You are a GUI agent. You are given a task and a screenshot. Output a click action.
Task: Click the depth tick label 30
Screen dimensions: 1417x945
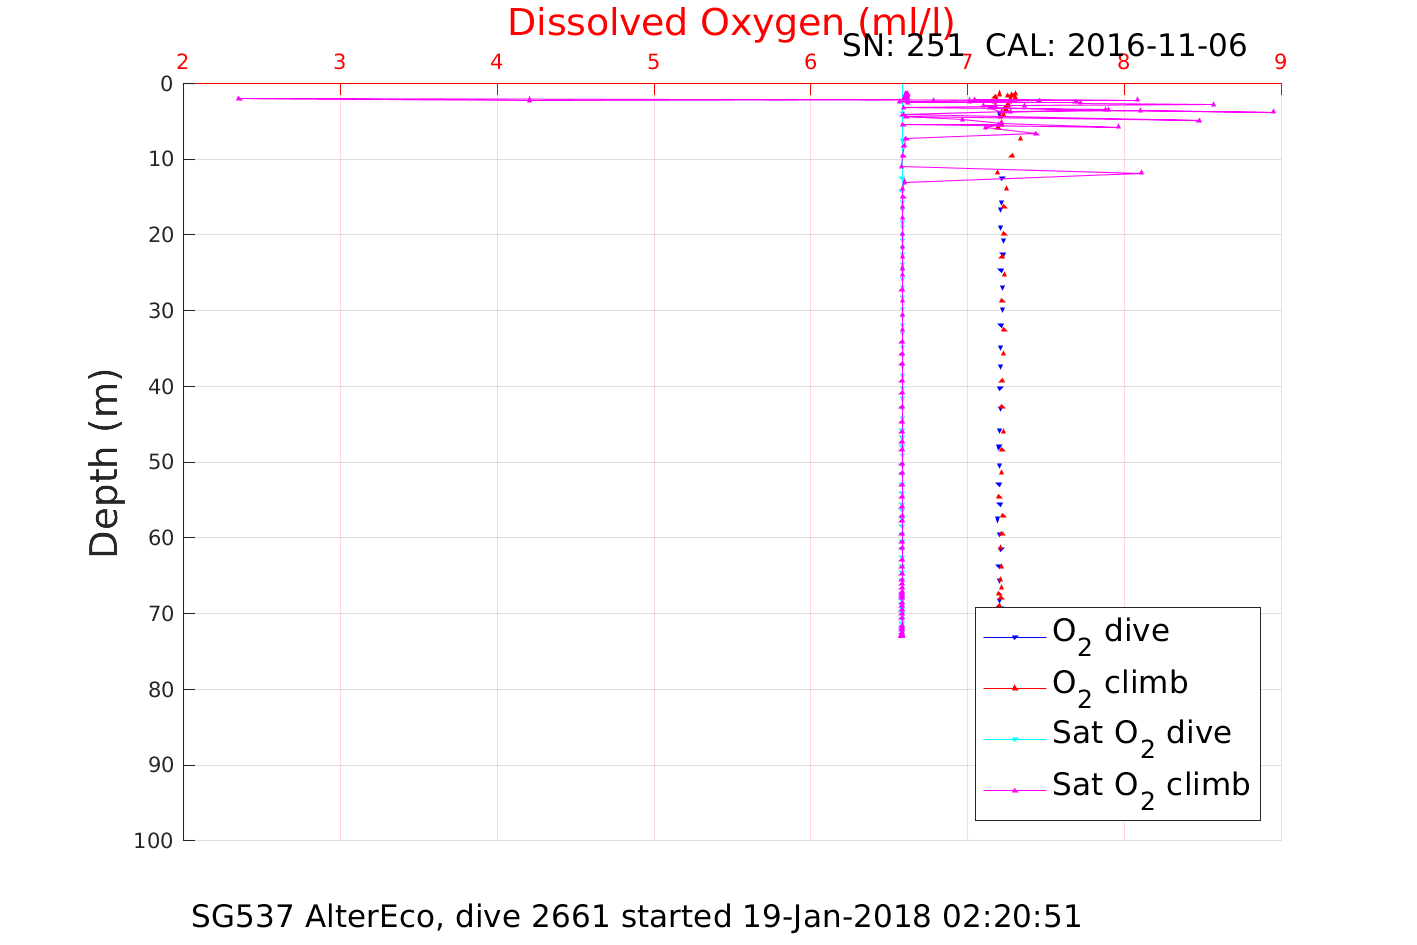(x=160, y=311)
